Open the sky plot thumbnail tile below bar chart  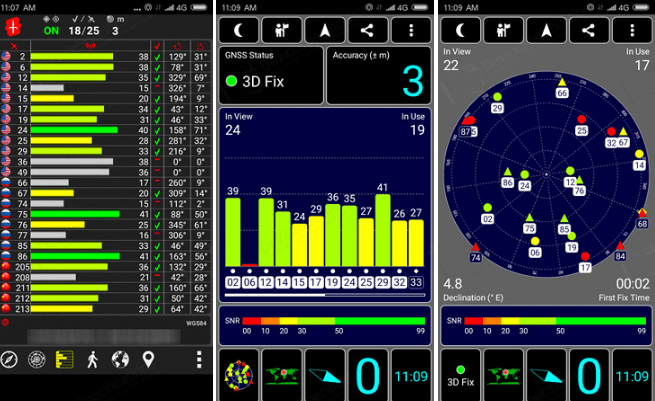coord(240,374)
